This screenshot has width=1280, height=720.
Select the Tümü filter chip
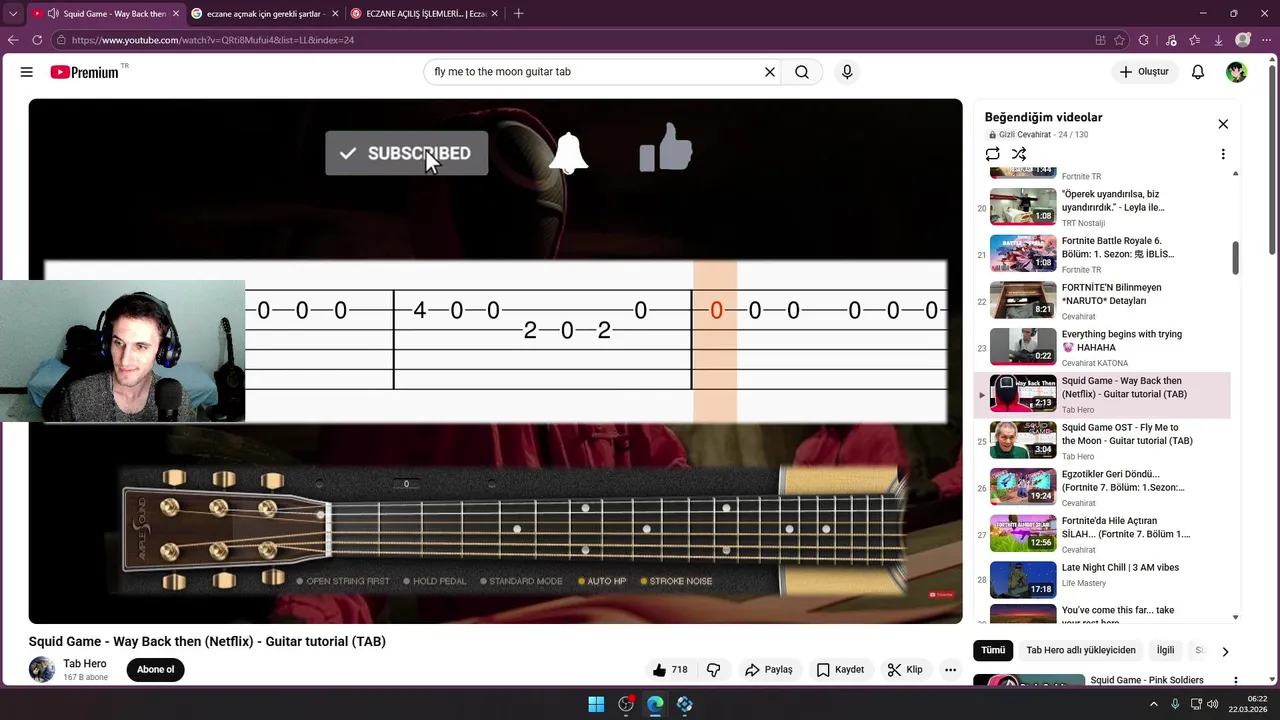coord(993,650)
